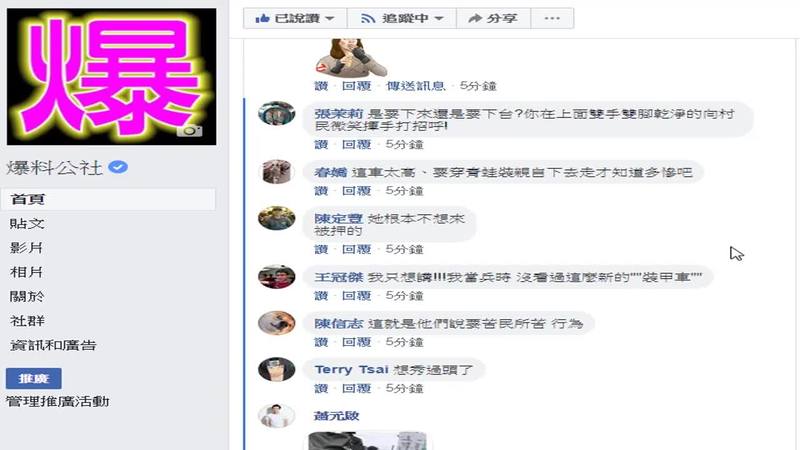800x450 pixels.
Task: Reply to 陳定豐's comment via 回覆
Action: (356, 249)
